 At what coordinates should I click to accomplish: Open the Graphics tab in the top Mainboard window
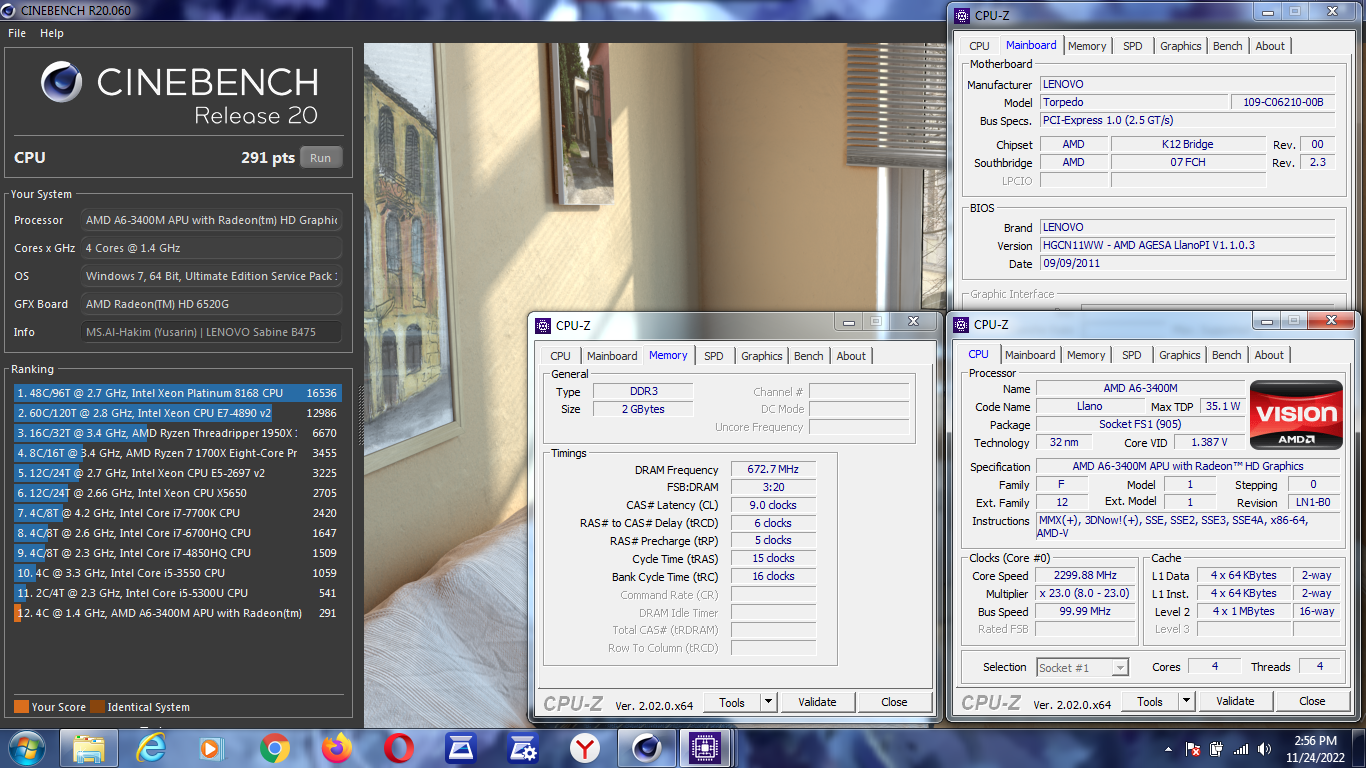pyautogui.click(x=1181, y=46)
